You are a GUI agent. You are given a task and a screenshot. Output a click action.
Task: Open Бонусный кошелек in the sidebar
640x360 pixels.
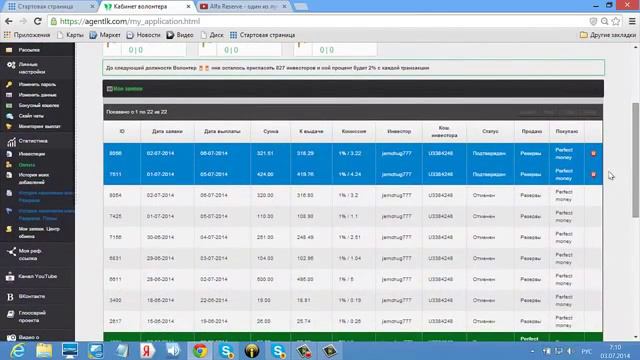pyautogui.click(x=38, y=105)
